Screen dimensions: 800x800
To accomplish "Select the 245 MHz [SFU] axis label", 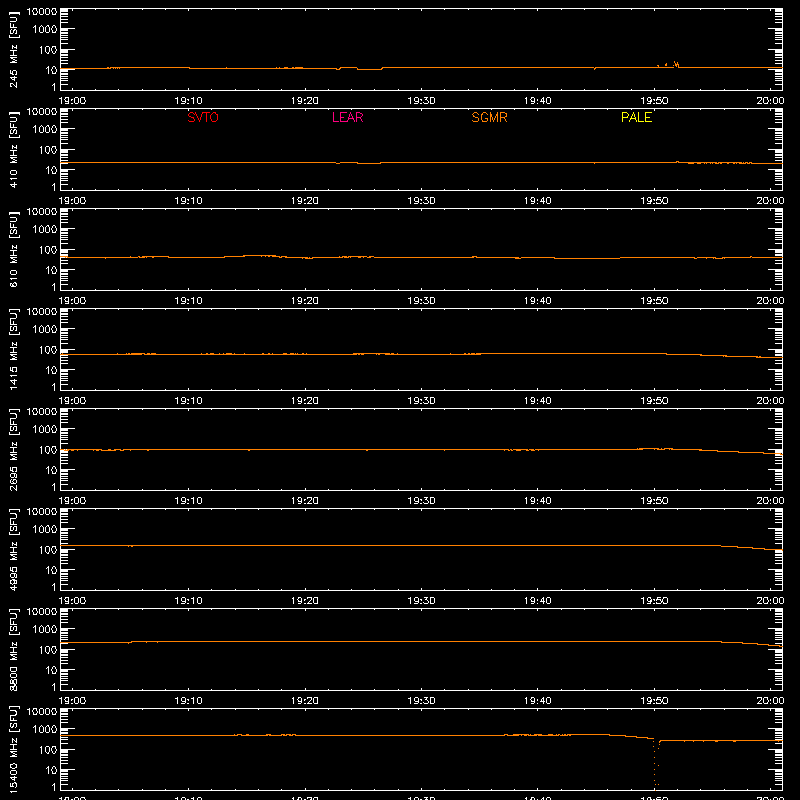I will tap(13, 49).
